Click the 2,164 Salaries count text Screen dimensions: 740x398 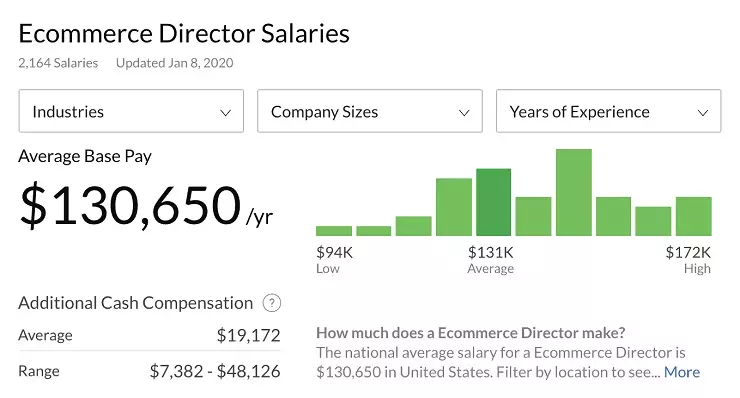[x=58, y=63]
